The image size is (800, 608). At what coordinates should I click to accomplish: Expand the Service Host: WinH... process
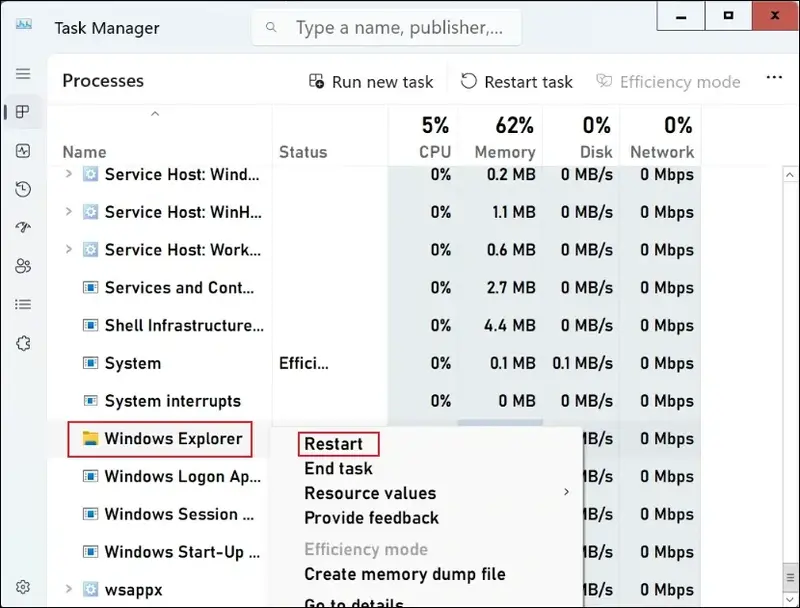coord(68,212)
